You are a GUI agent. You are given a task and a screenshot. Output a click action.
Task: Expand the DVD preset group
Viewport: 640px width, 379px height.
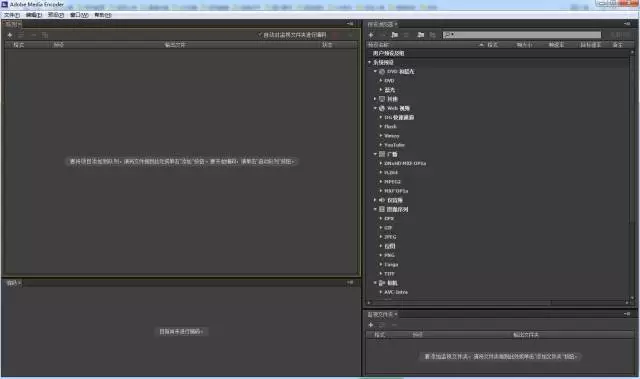pos(381,81)
